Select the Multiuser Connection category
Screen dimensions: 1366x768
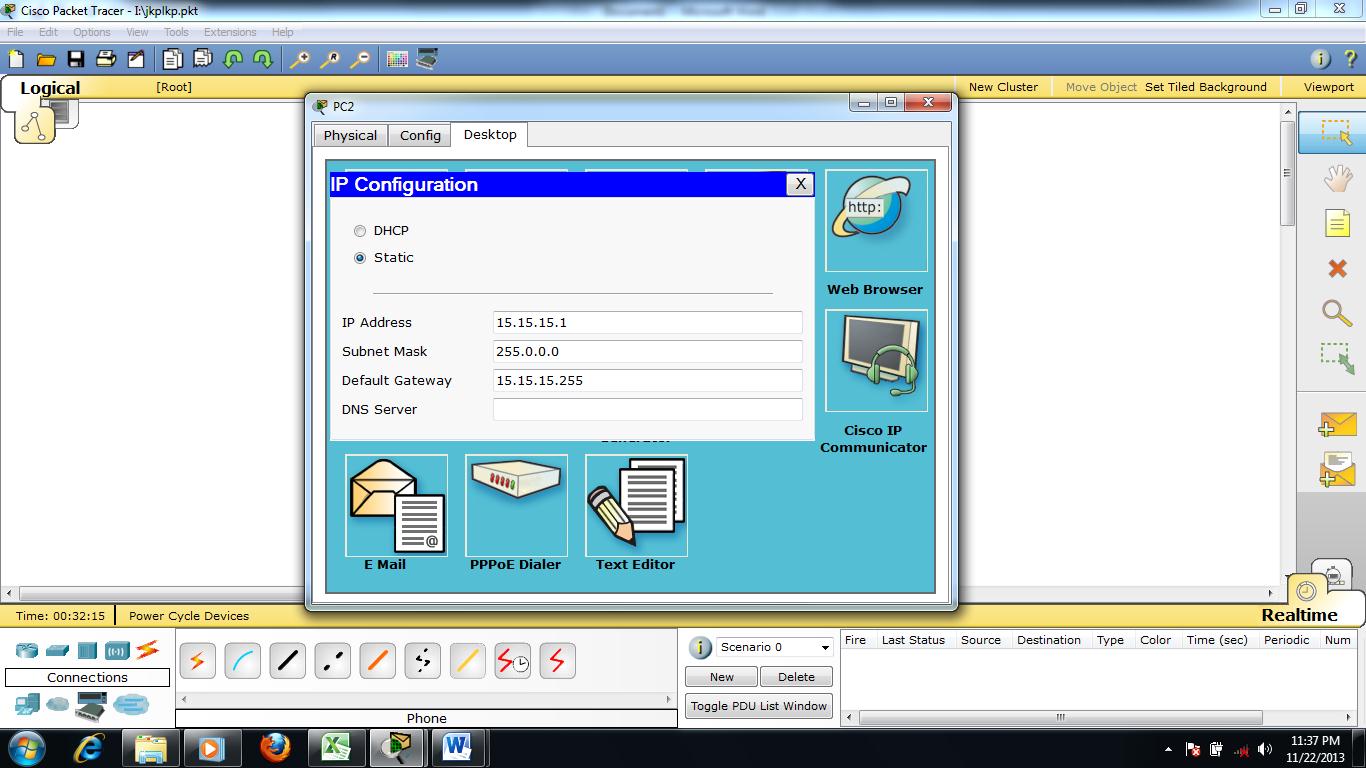(131, 705)
